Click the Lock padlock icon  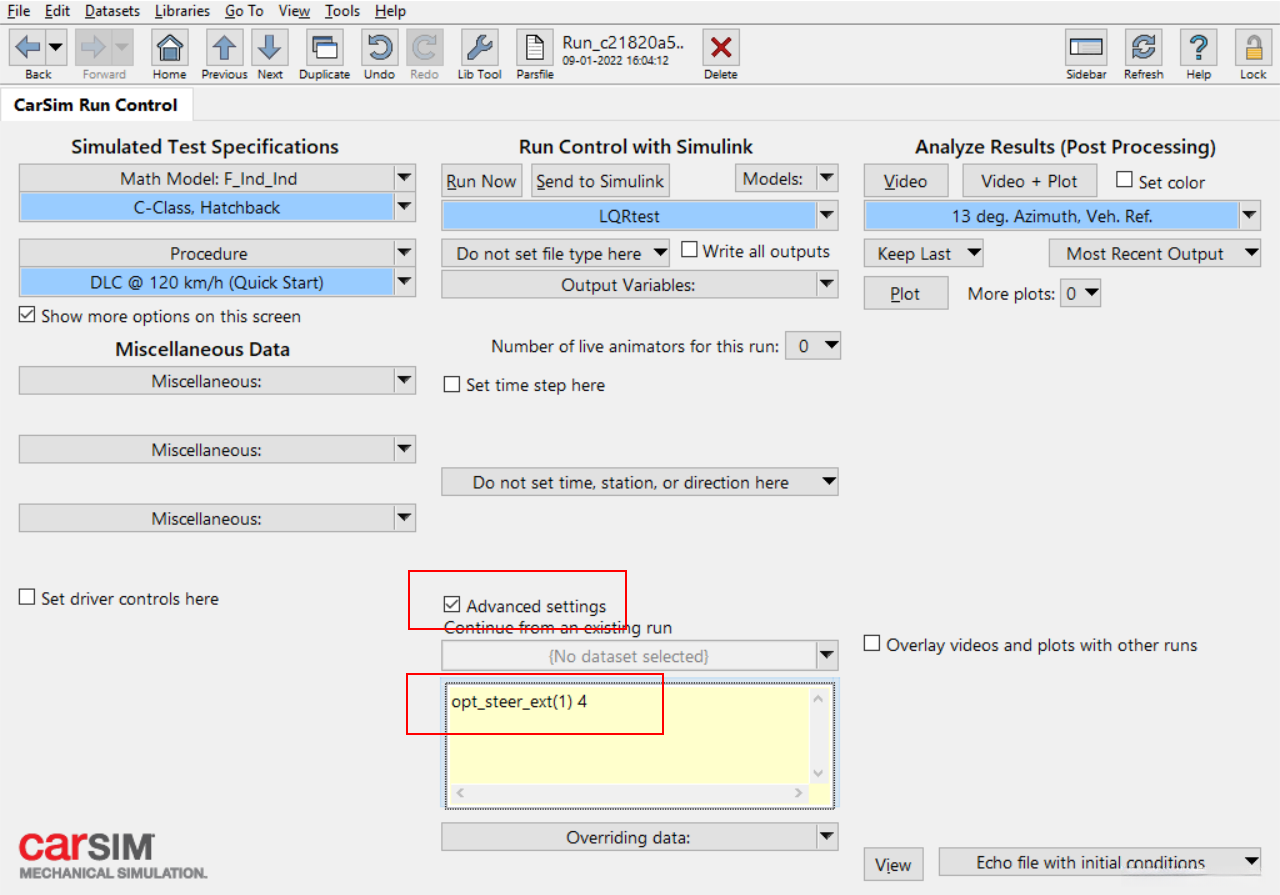tap(1253, 47)
